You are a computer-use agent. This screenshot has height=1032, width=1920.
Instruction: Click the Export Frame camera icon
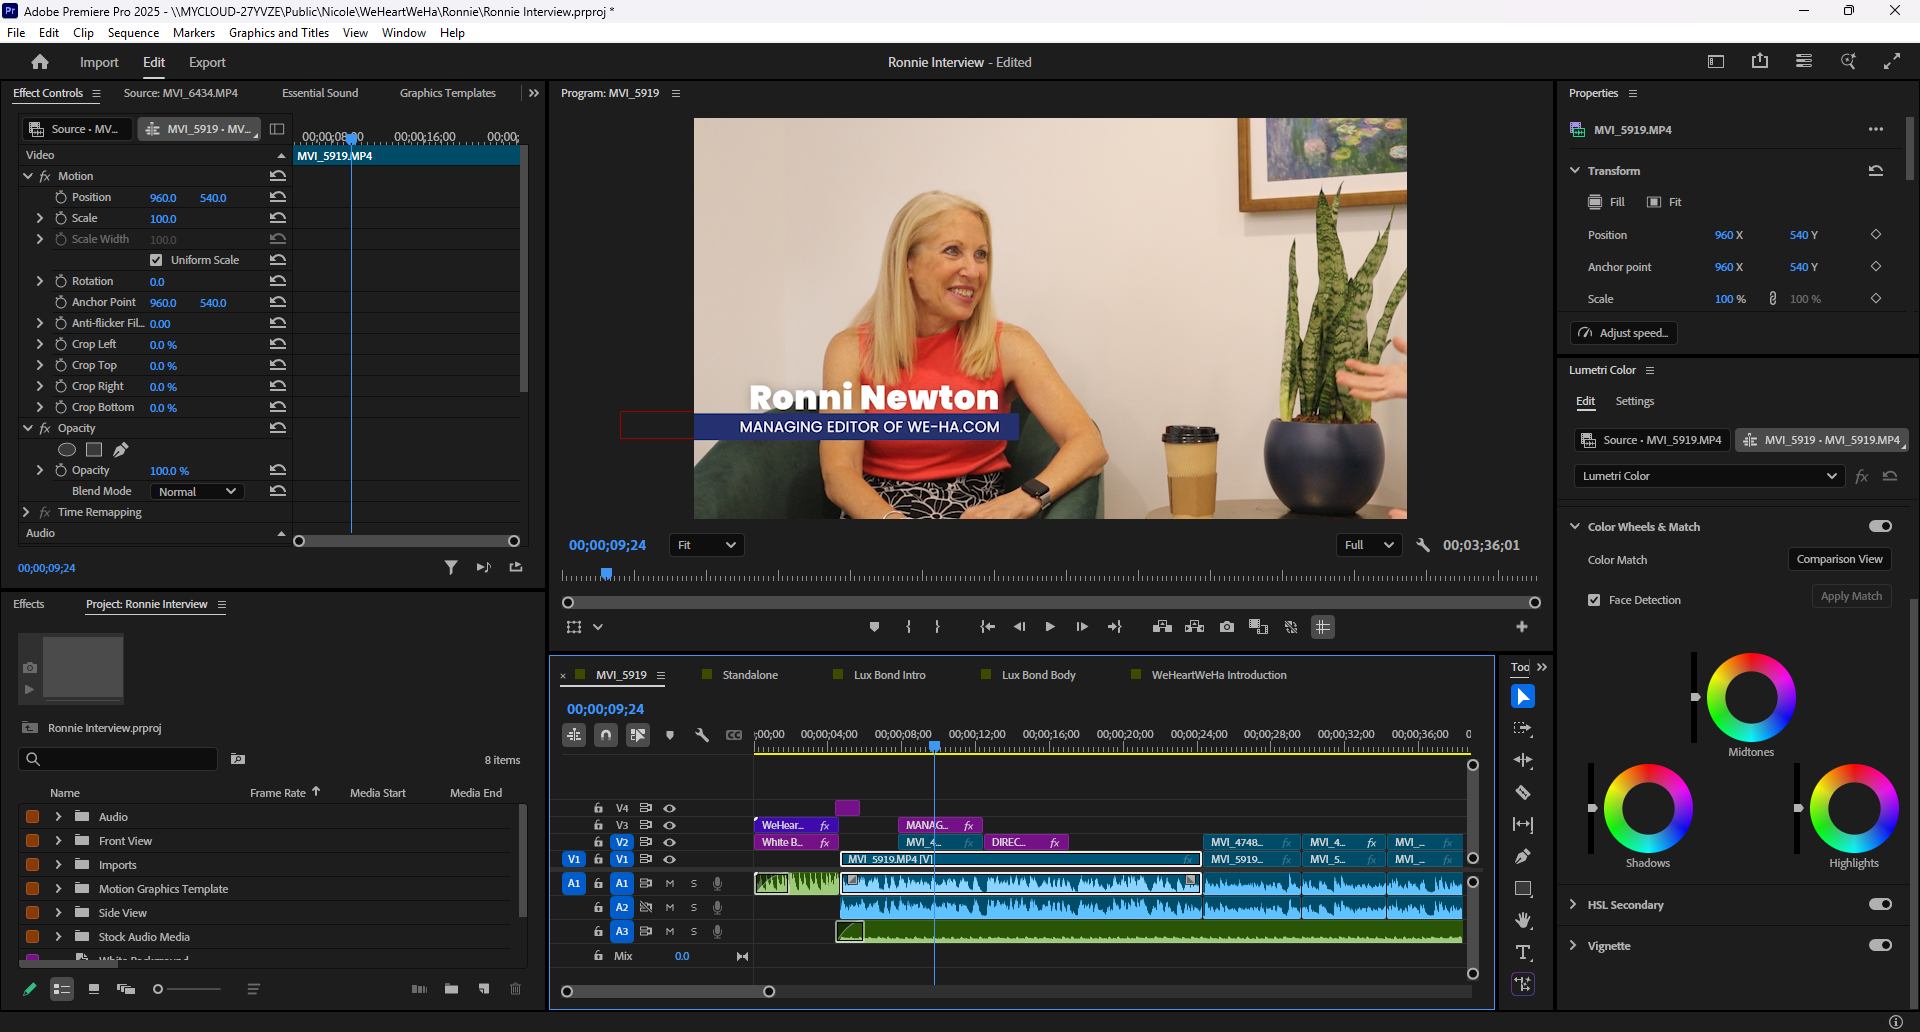1226,627
